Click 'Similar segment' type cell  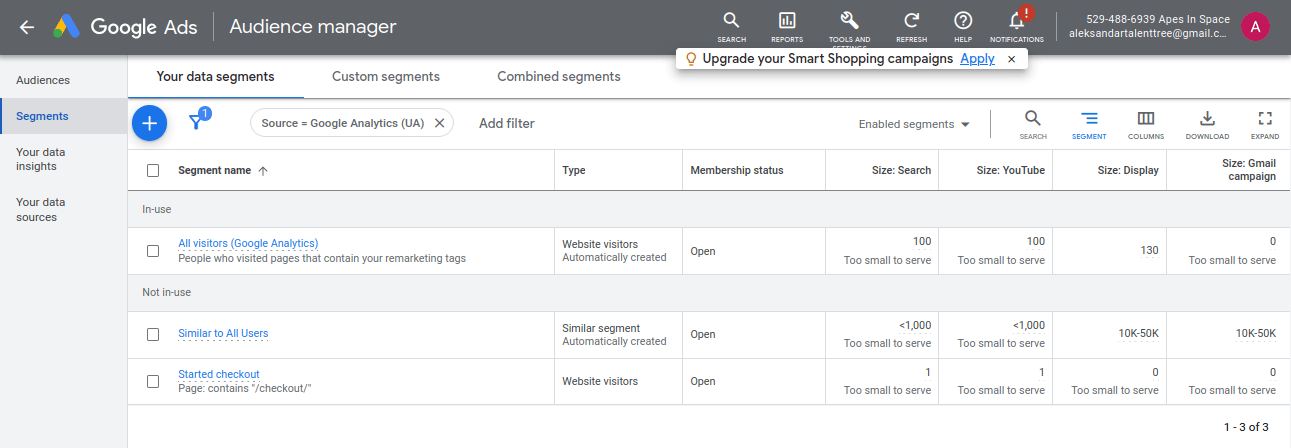click(601, 328)
